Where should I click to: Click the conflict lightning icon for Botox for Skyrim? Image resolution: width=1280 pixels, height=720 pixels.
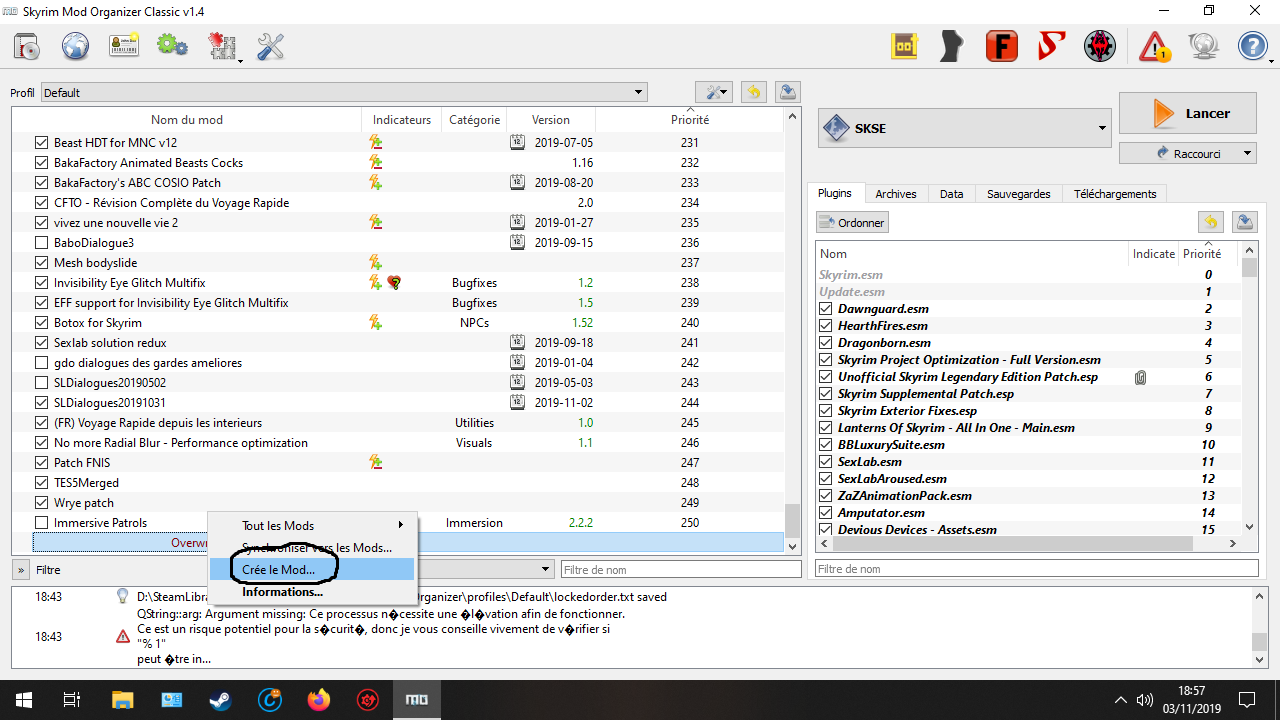click(376, 322)
